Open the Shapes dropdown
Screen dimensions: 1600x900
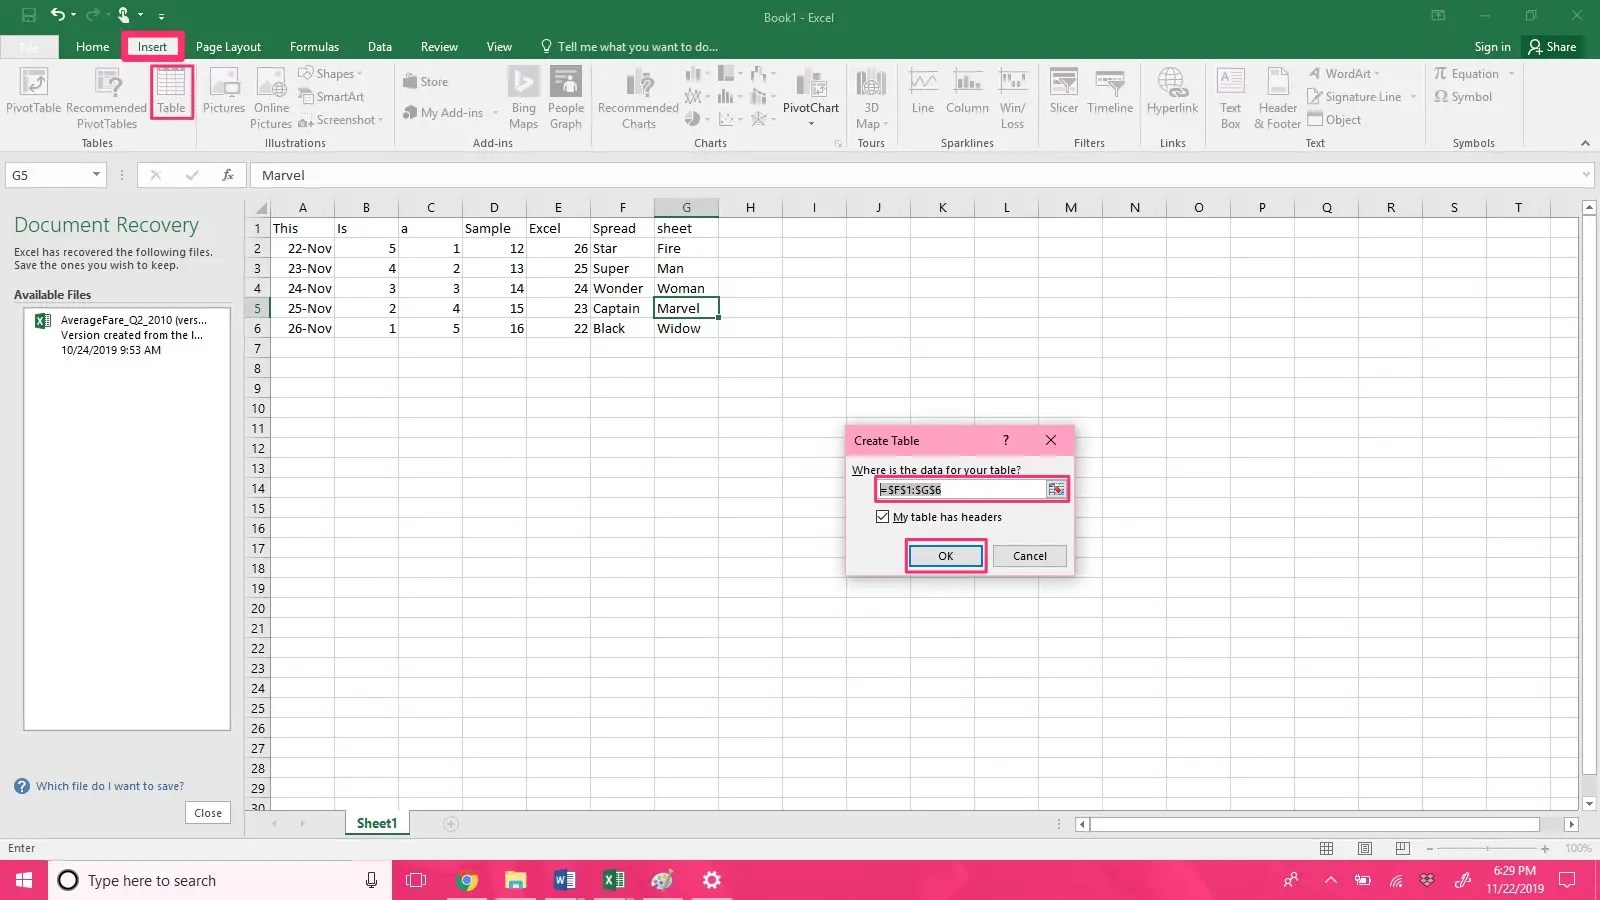coord(331,74)
